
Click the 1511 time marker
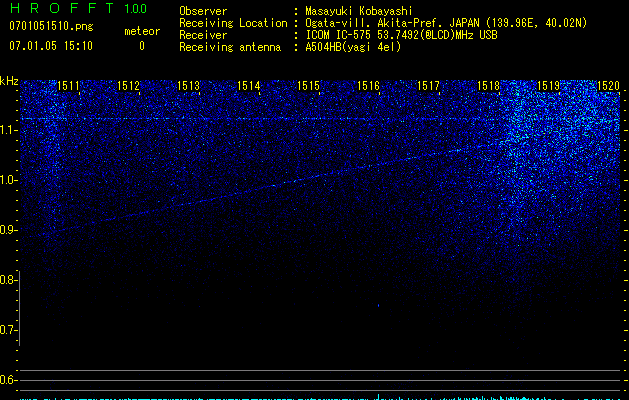[69, 85]
